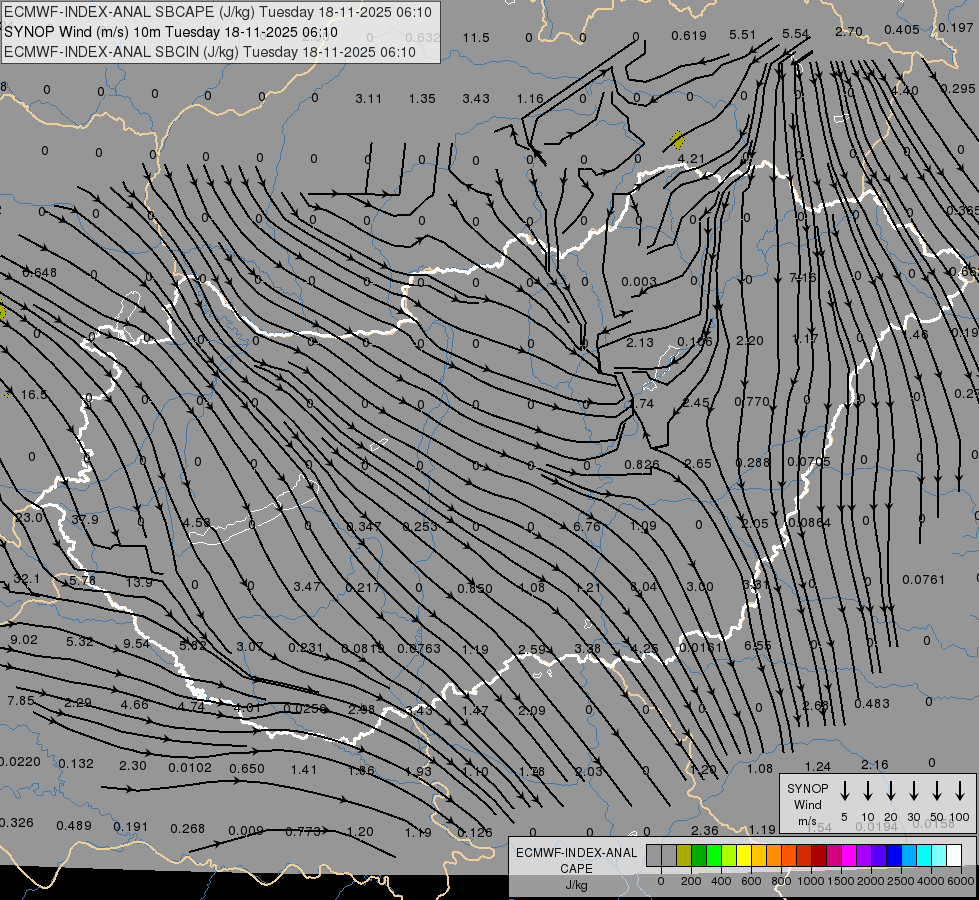Select the dark green CAPE legend swatch
This screenshot has height=900, width=979.
(x=699, y=856)
